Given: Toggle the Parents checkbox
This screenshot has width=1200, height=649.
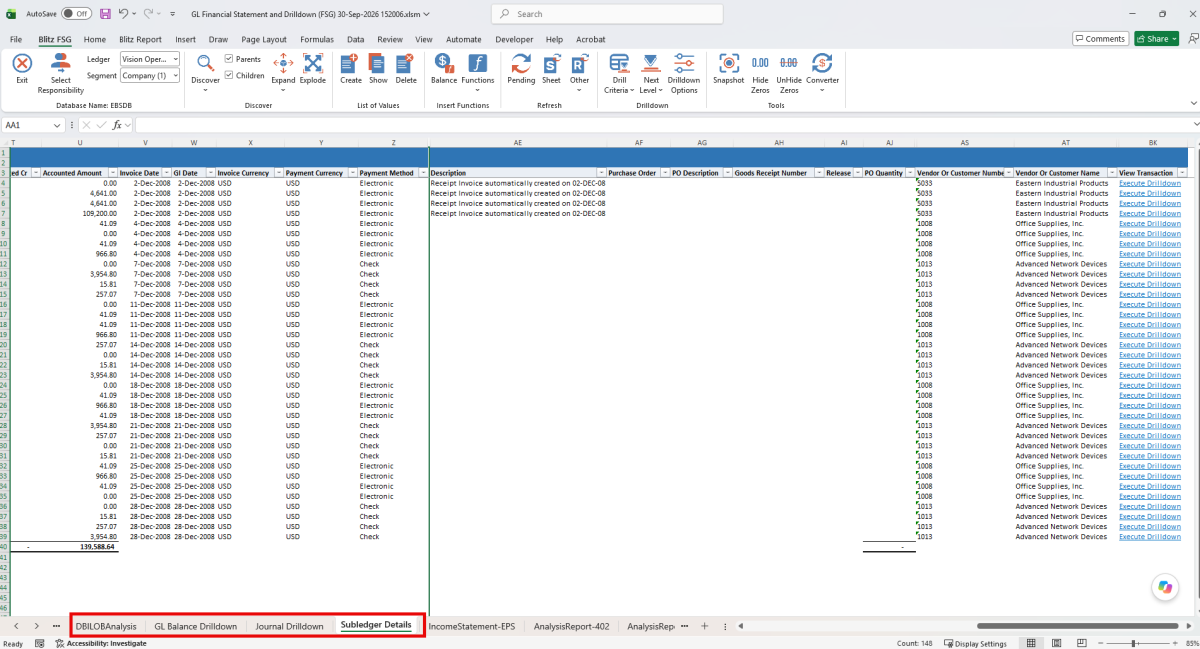Looking at the screenshot, I should coord(229,59).
